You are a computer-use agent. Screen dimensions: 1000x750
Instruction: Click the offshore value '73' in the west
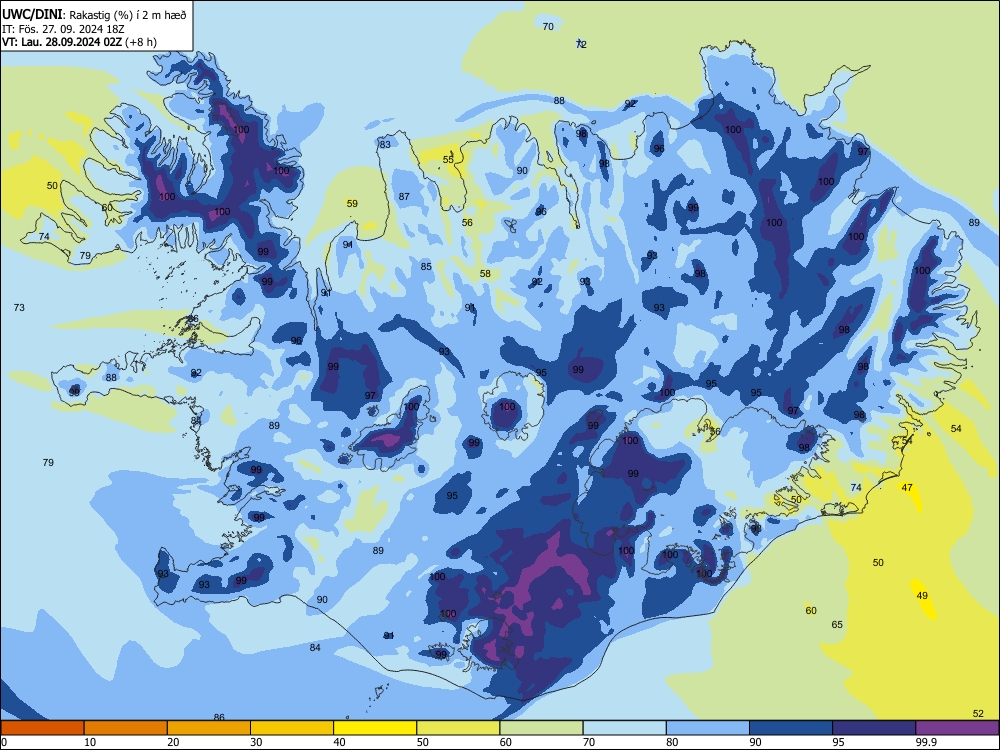(19, 307)
